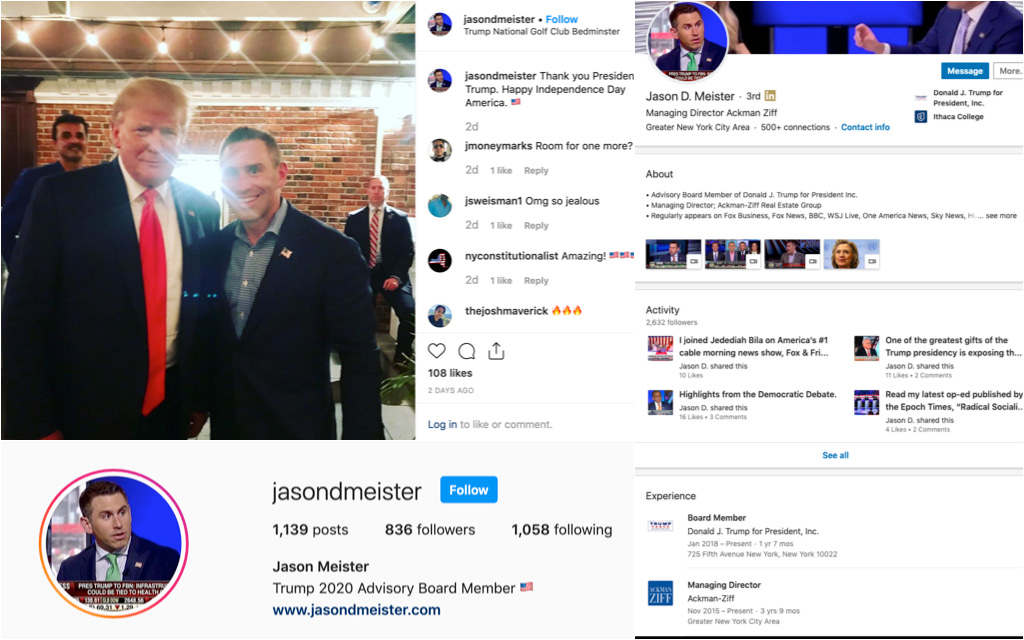The height and width of the screenshot is (640, 1024).
Task: Open jmoneymarks commenter avatar
Action: (440, 150)
